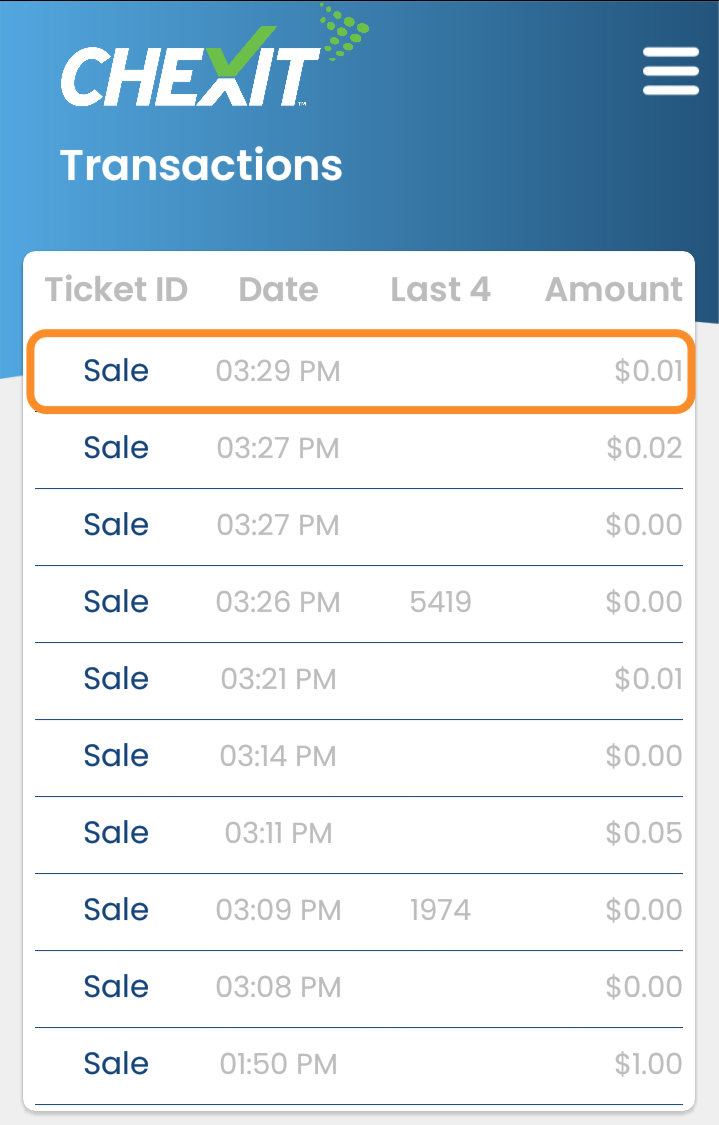Click the Ticket ID column header
Image resolution: width=719 pixels, height=1125 pixels.
click(x=116, y=290)
